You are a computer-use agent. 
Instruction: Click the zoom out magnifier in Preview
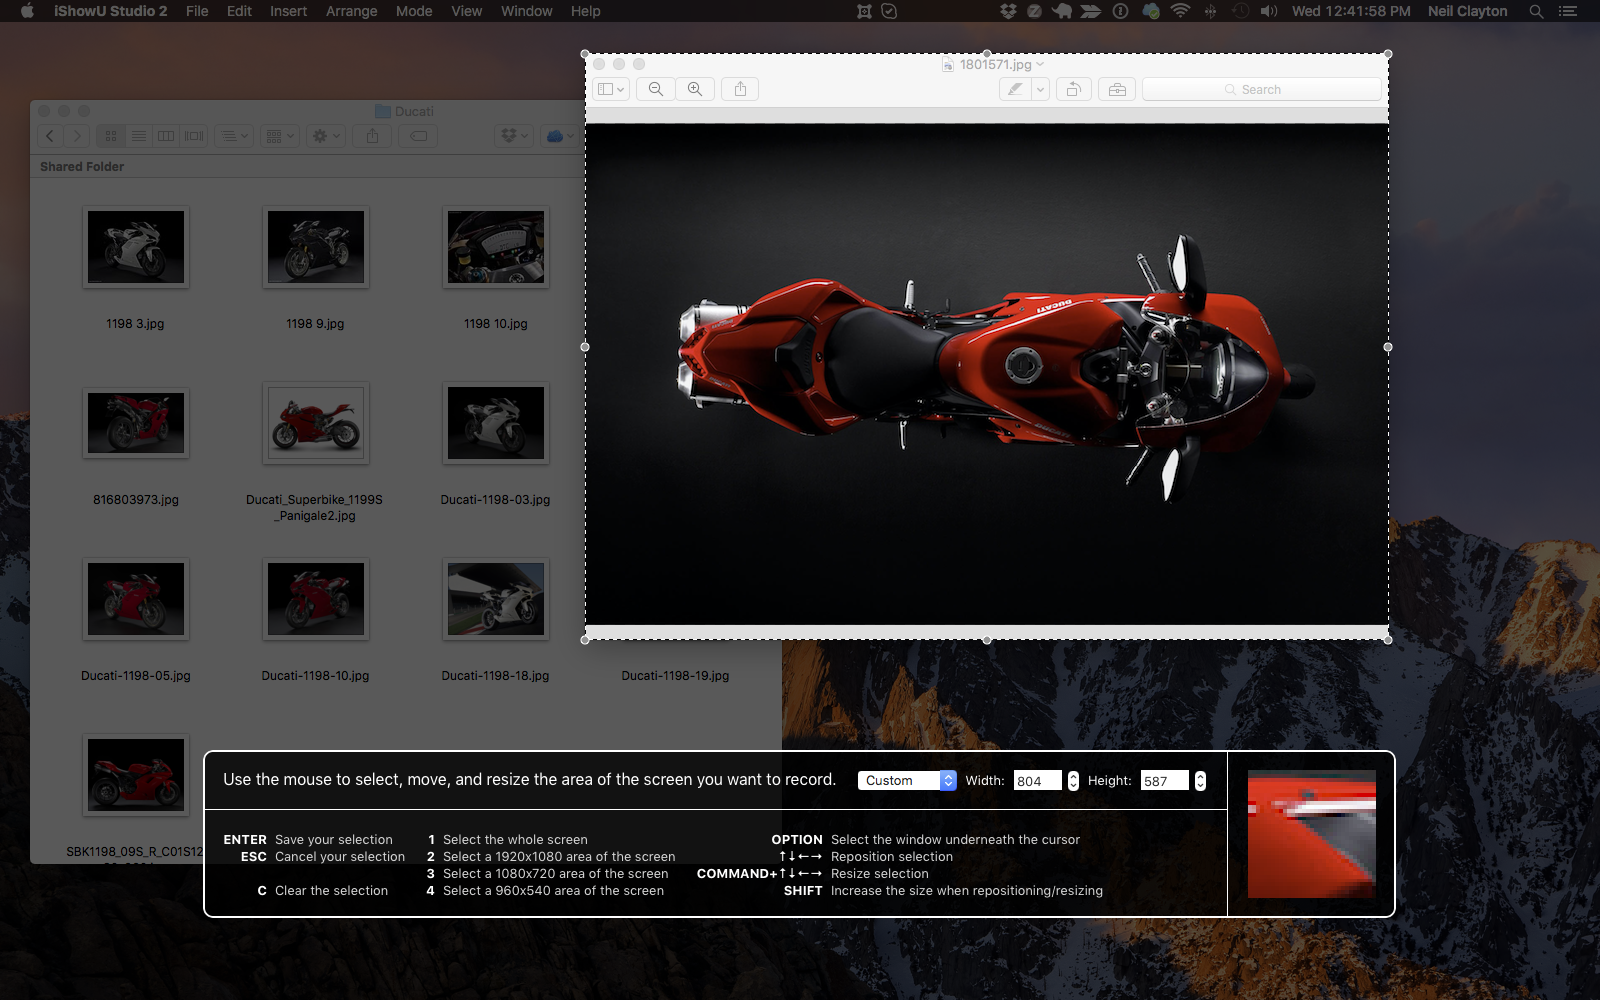tap(656, 89)
